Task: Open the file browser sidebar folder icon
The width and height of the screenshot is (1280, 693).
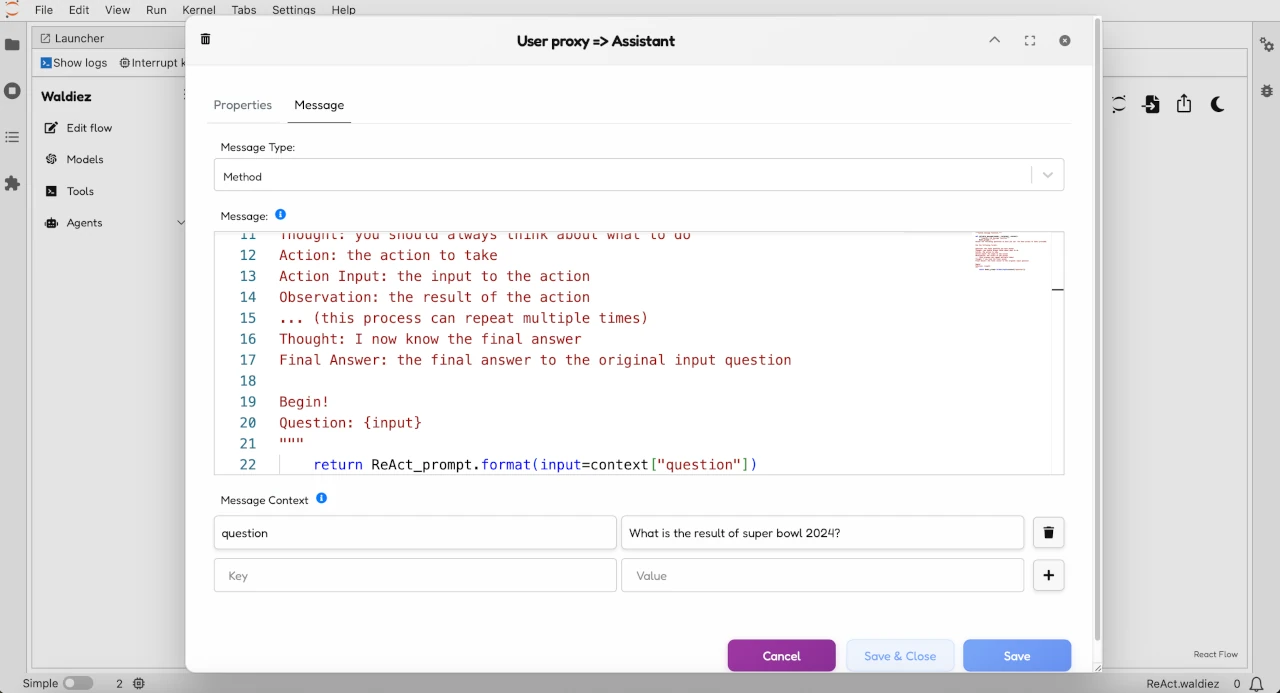Action: tap(12, 45)
